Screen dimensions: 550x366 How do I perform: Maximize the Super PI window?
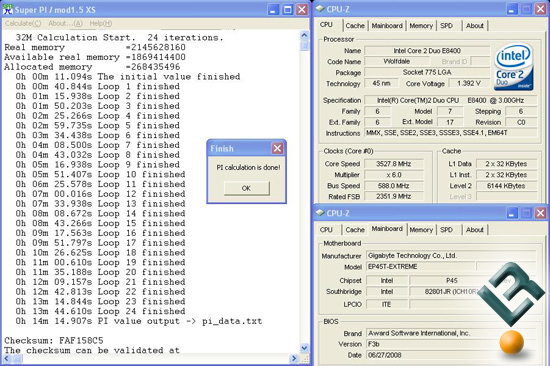click(x=288, y=9)
